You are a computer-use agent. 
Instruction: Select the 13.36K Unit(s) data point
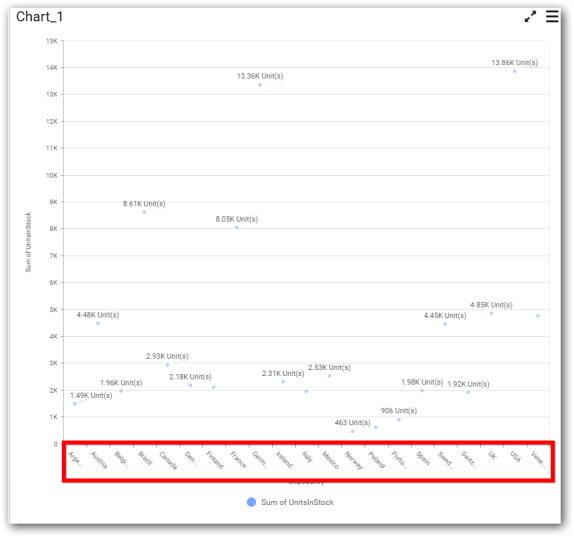pos(260,85)
